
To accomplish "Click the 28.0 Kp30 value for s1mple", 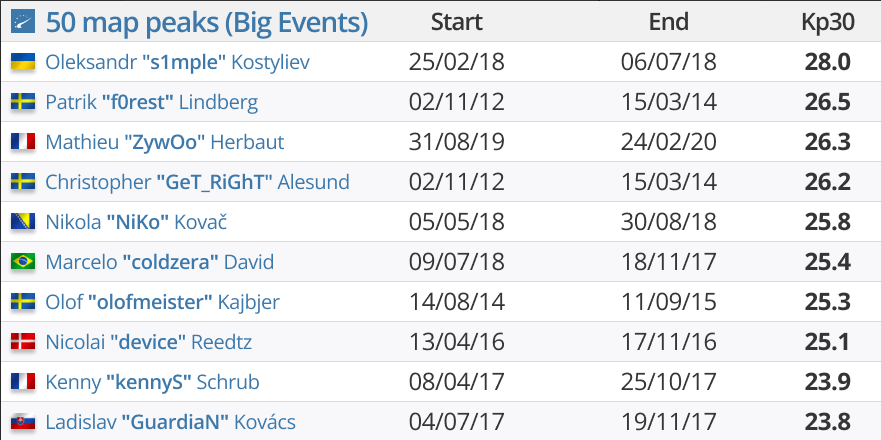I will click(828, 62).
